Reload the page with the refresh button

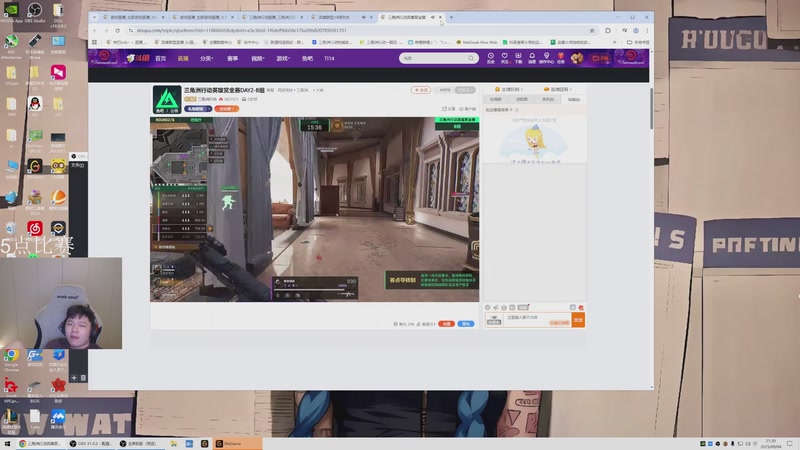pos(117,31)
